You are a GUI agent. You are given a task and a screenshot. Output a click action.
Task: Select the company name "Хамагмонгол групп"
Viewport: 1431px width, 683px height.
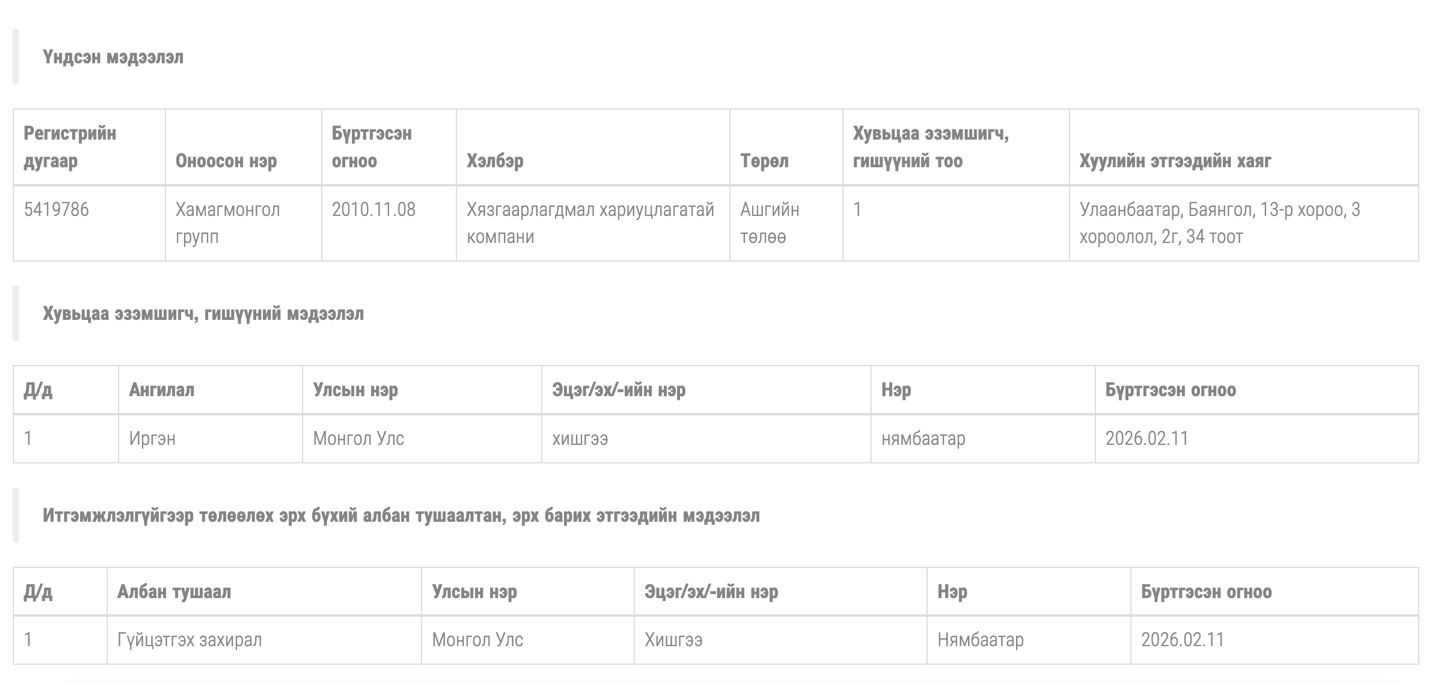[228, 223]
